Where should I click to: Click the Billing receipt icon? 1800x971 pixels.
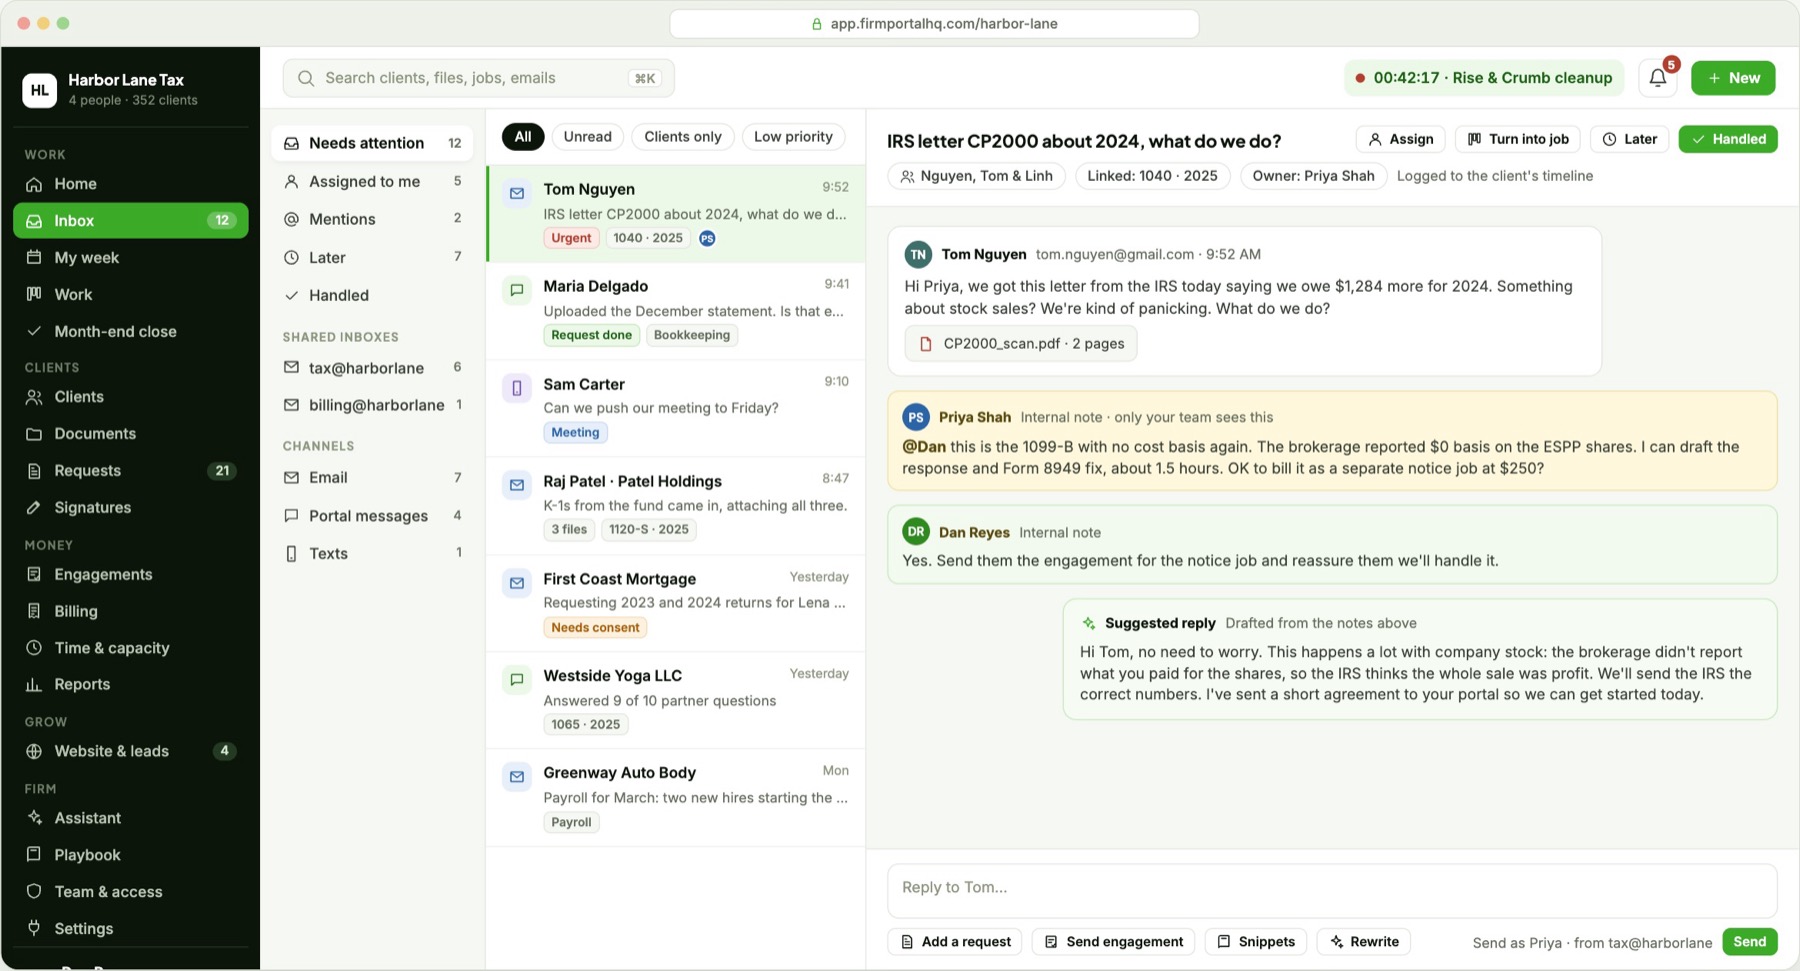coord(34,611)
